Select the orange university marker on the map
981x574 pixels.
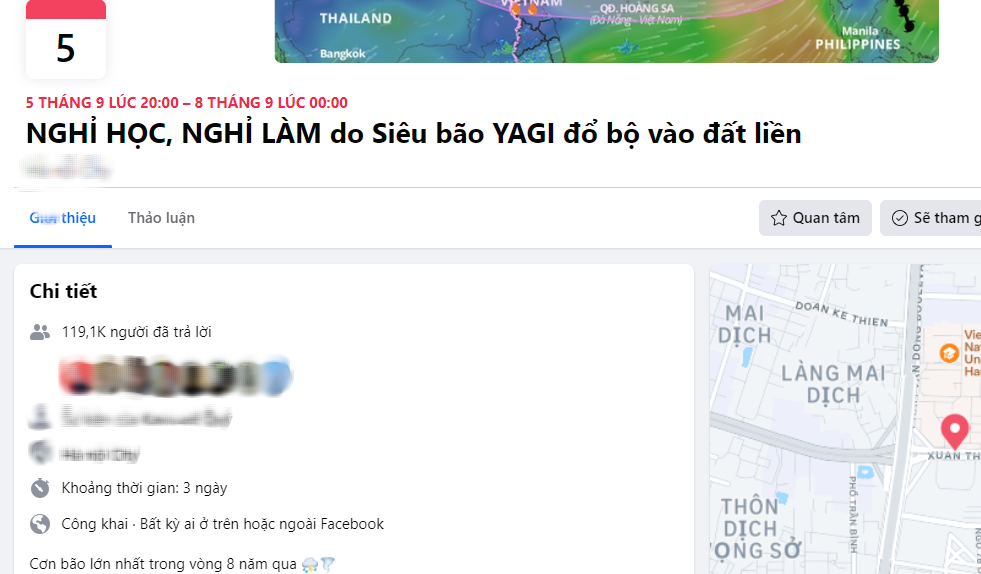click(949, 353)
